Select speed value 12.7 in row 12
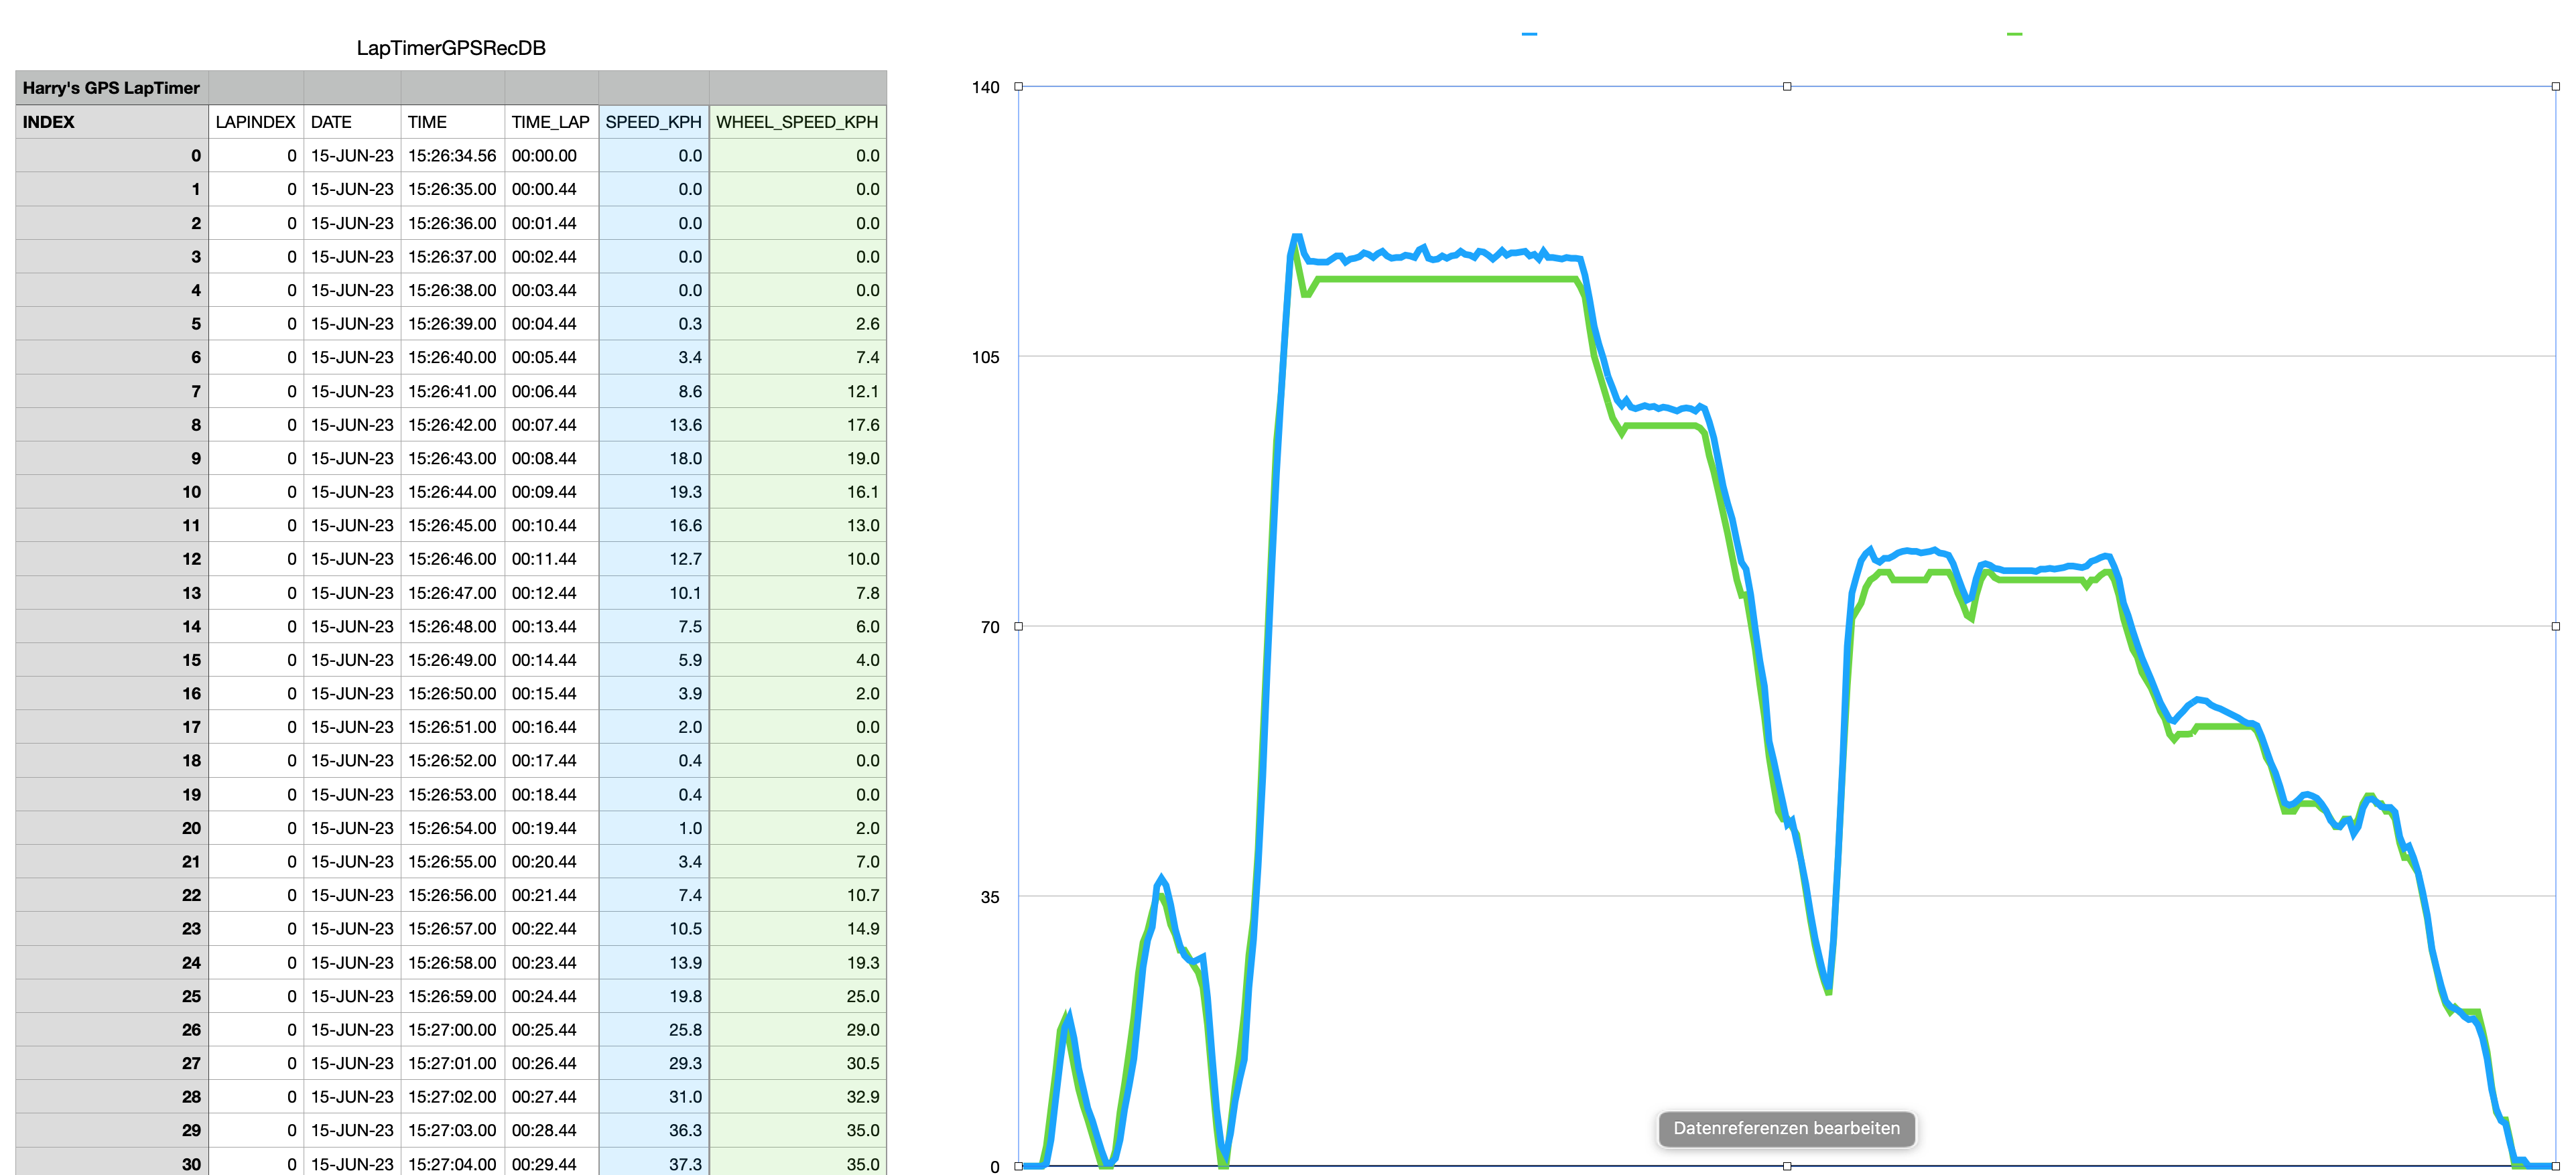Image resolution: width=2576 pixels, height=1175 pixels. tap(654, 559)
